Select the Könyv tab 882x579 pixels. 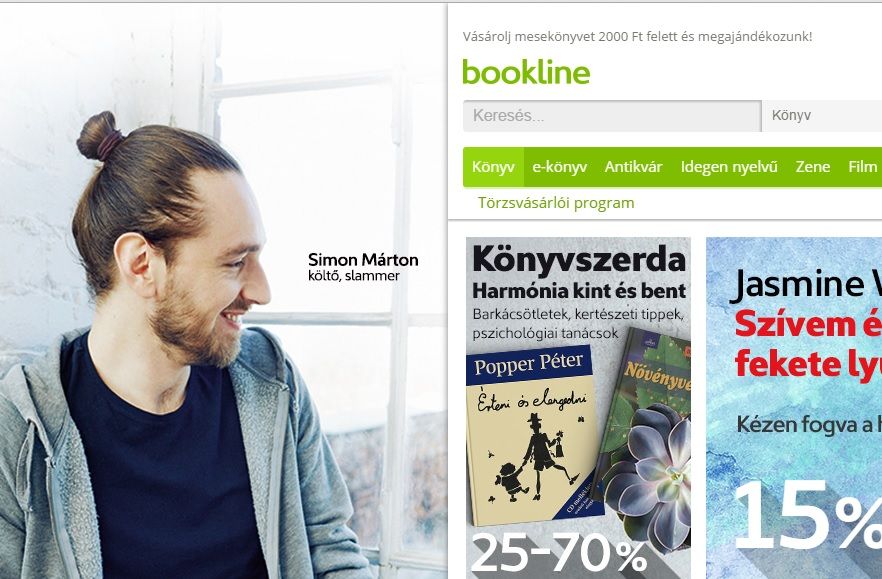tap(493, 167)
